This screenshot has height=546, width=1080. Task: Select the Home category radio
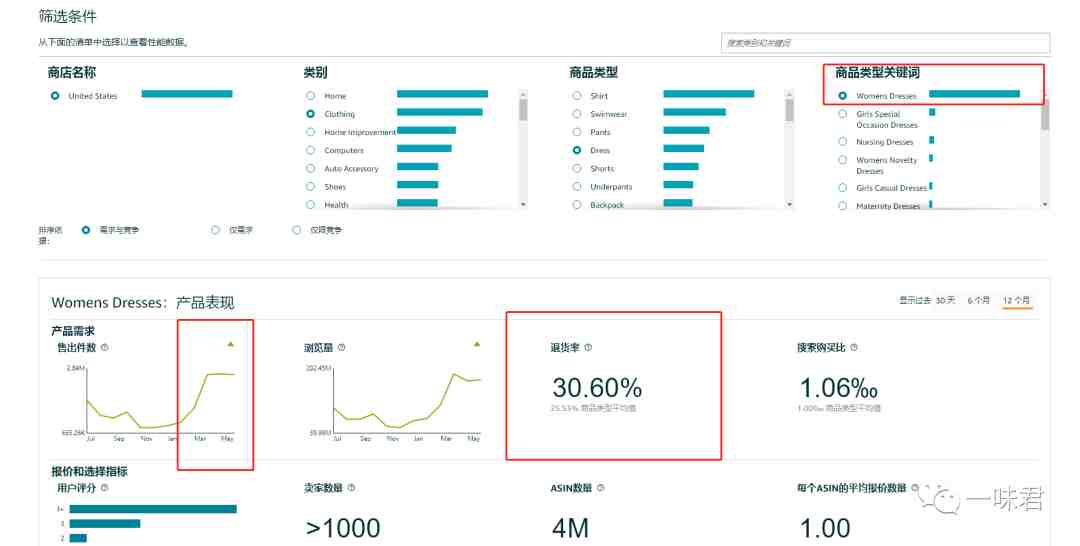(311, 96)
